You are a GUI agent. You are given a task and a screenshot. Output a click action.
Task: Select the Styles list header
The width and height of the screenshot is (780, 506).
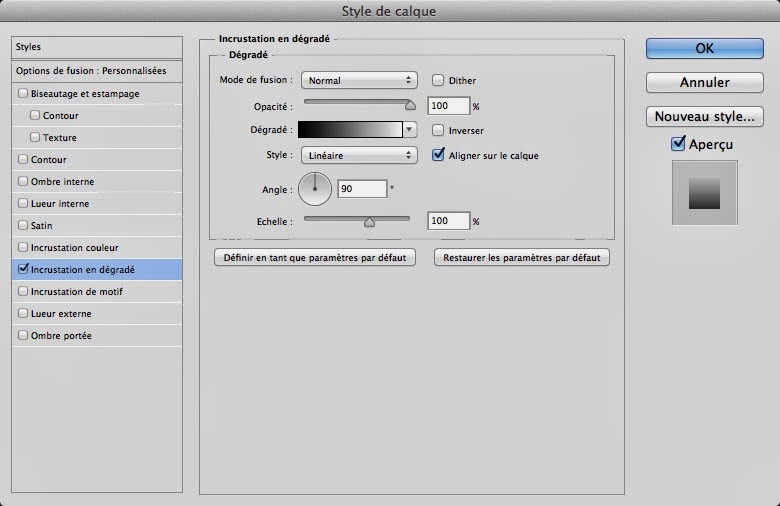click(97, 47)
